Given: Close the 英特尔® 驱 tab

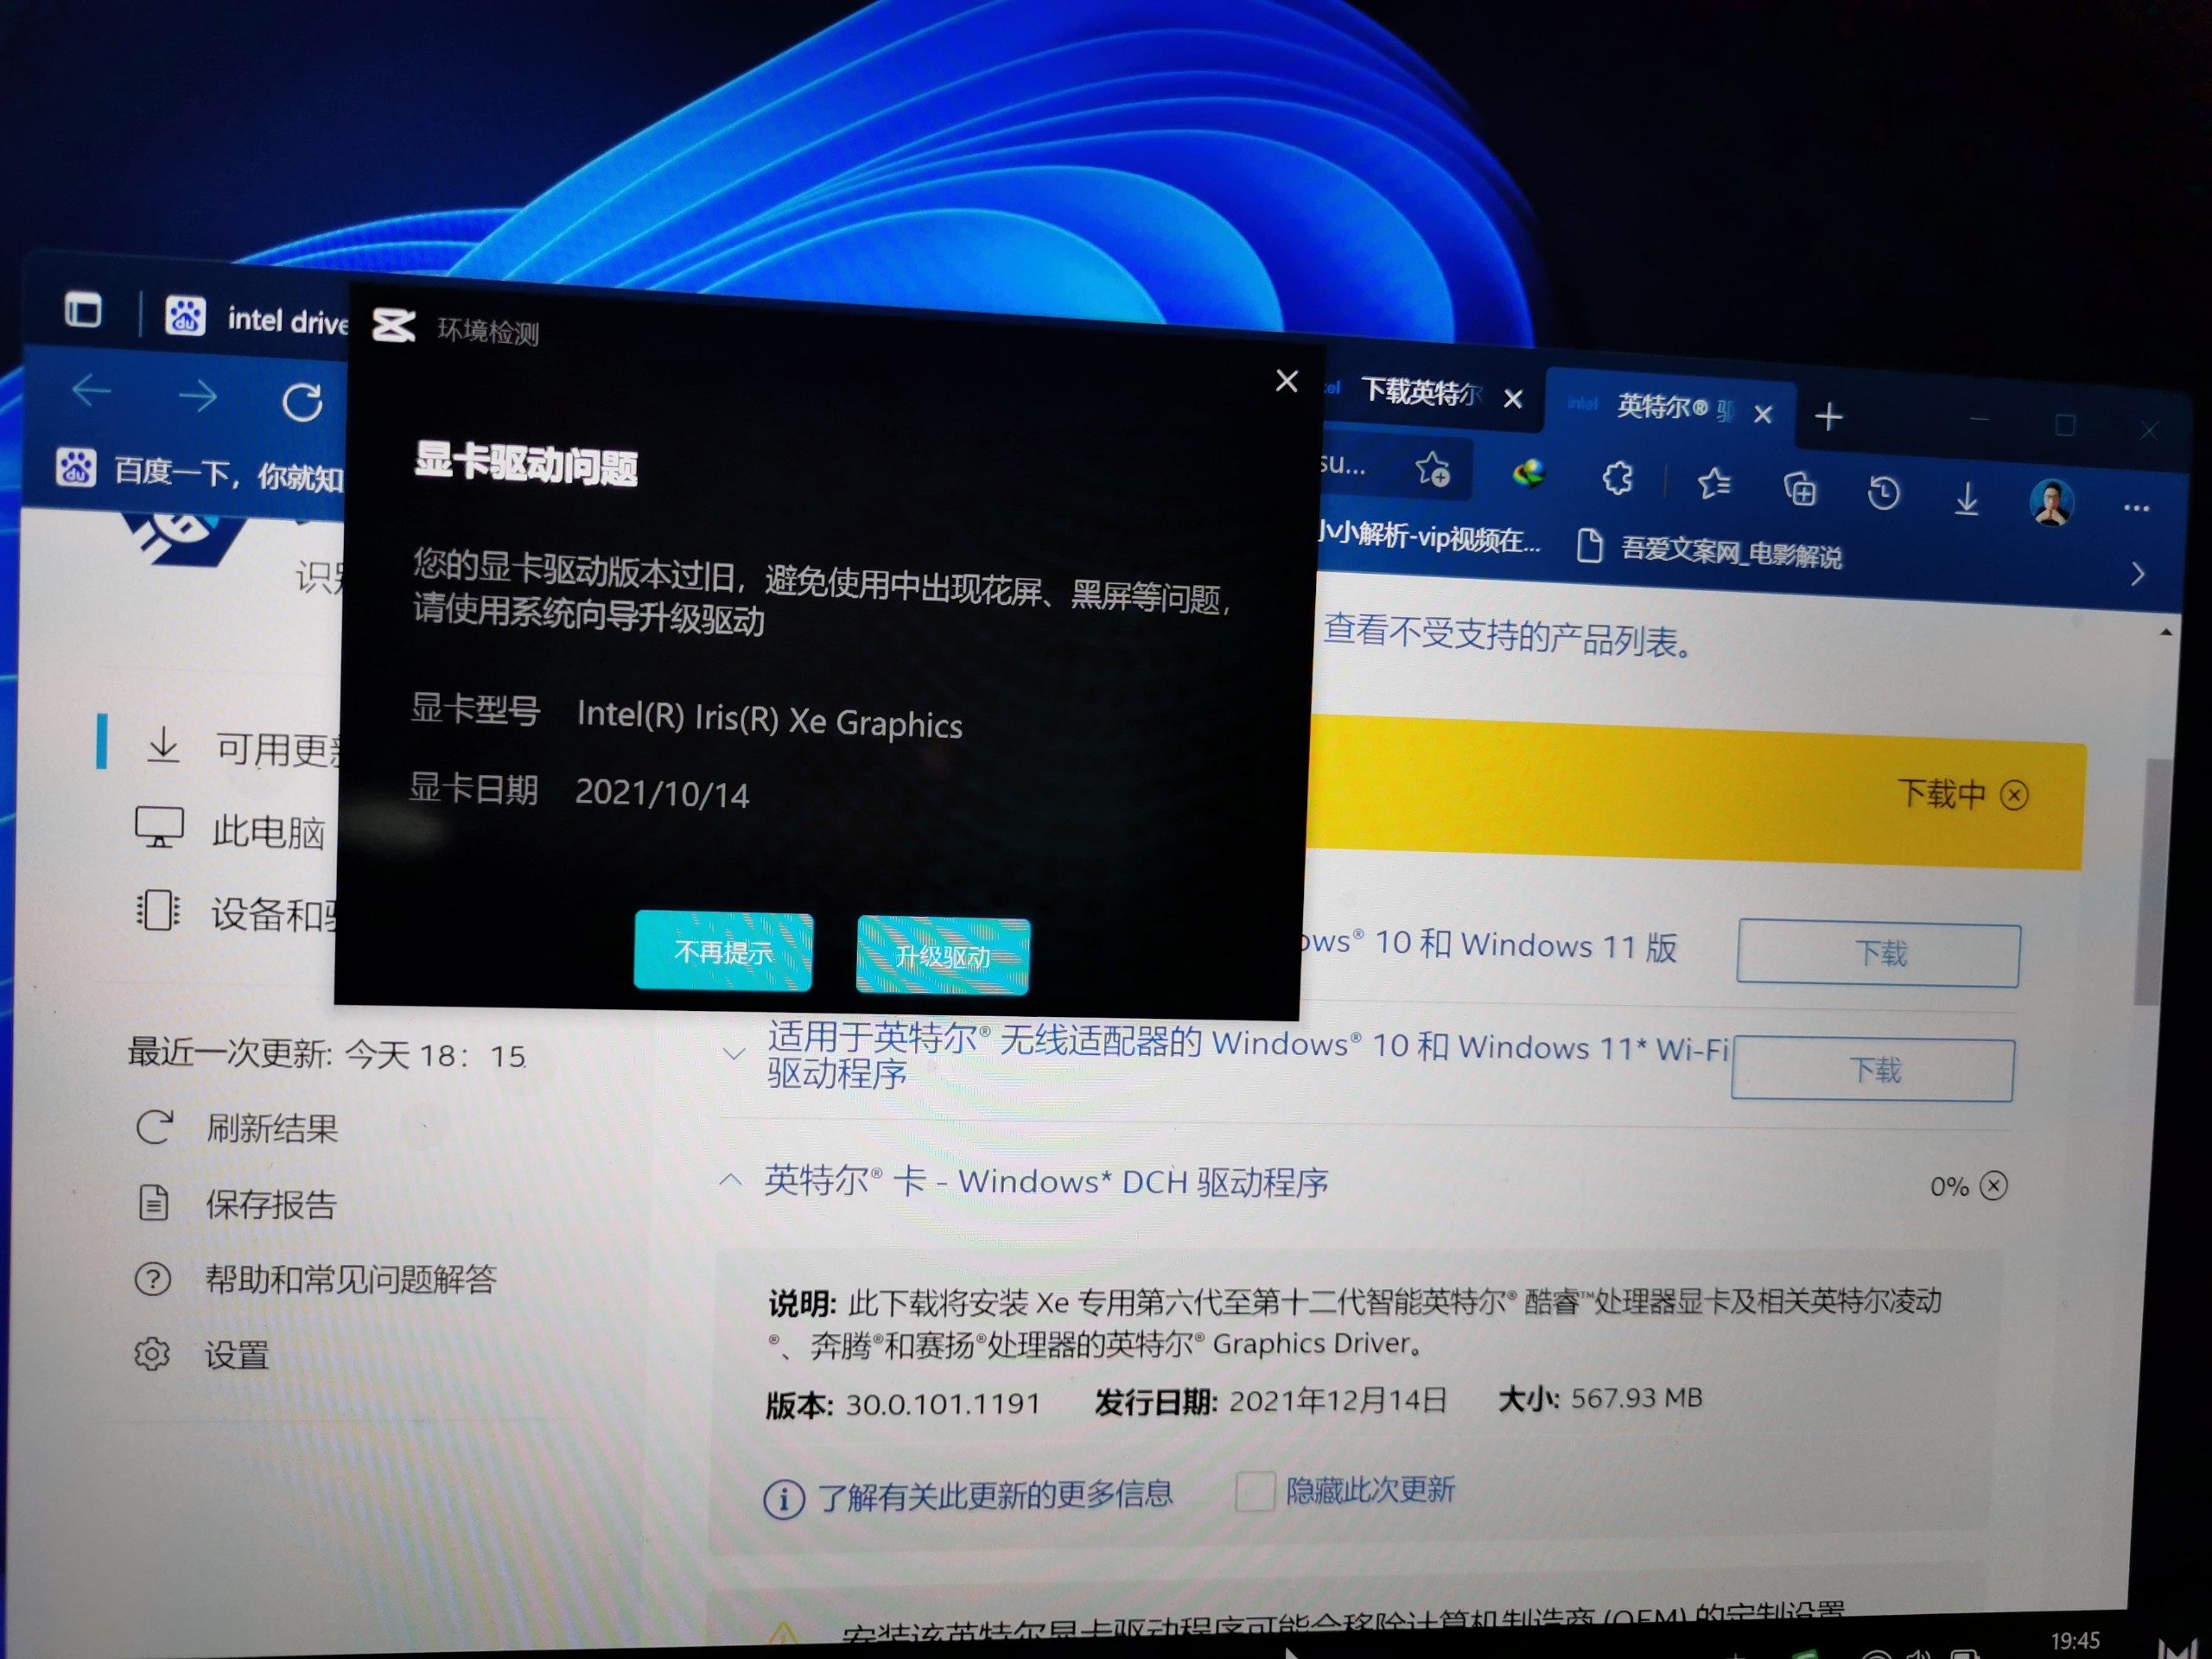Looking at the screenshot, I should (x=1763, y=414).
